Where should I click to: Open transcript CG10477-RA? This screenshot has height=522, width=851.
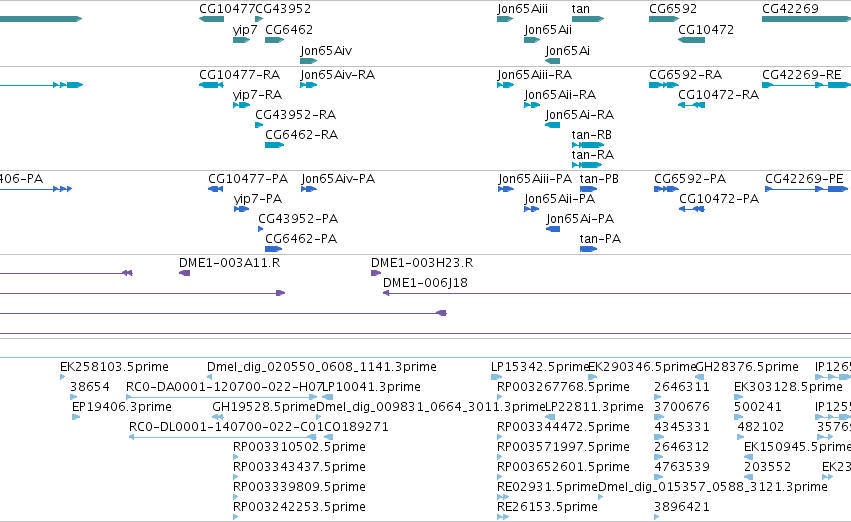(239, 75)
